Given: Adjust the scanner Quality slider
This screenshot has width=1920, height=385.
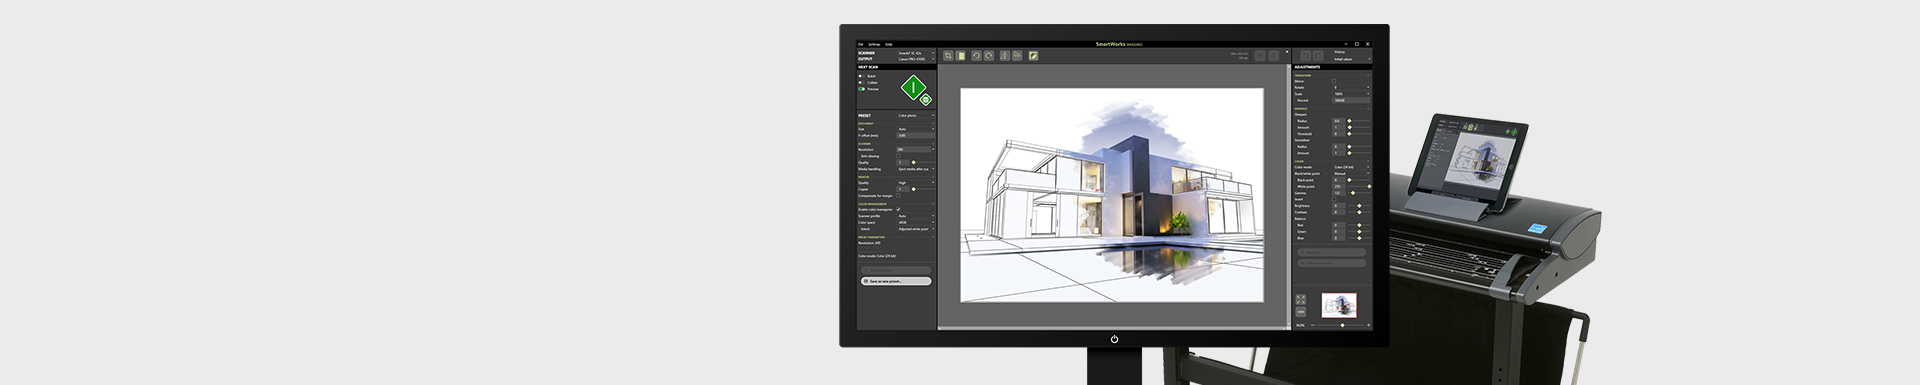Looking at the screenshot, I should [924, 162].
